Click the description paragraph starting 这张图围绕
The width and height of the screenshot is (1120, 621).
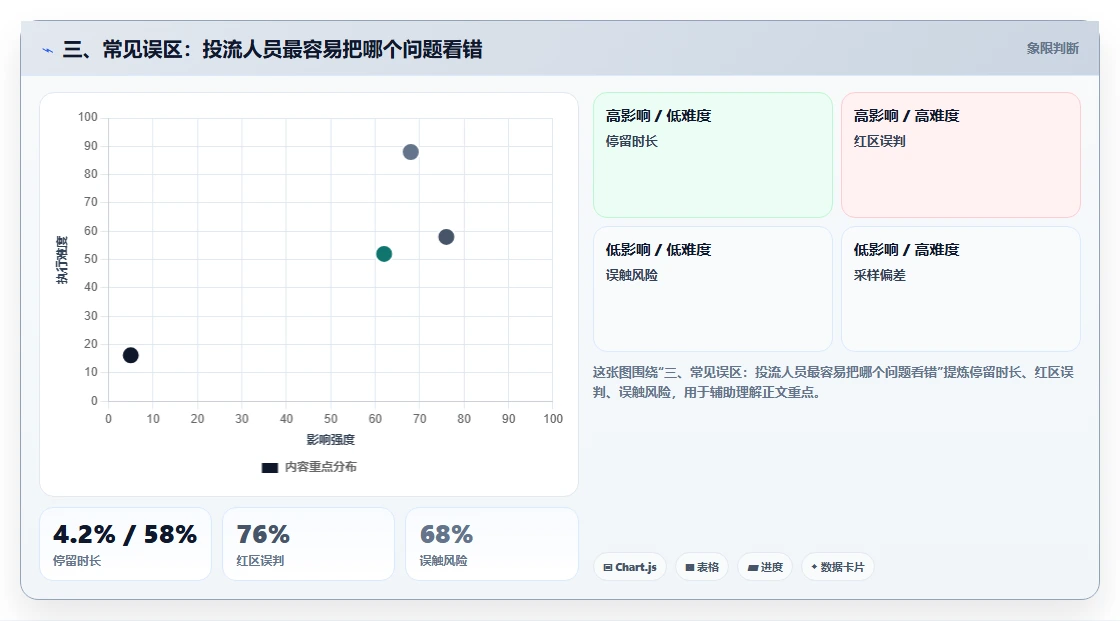pyautogui.click(x=833, y=382)
